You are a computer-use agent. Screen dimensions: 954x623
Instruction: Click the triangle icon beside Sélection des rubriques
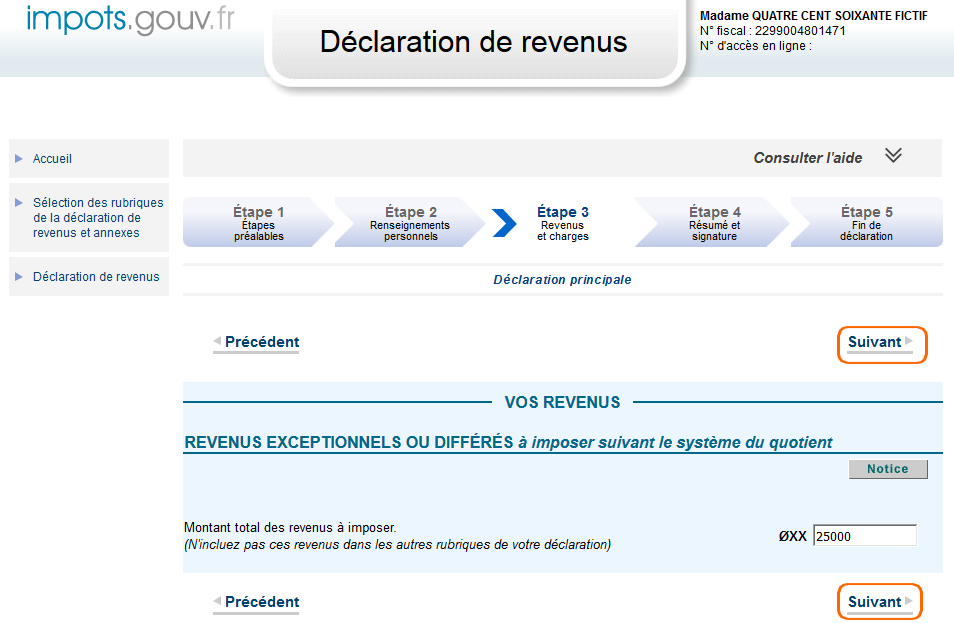tap(19, 203)
